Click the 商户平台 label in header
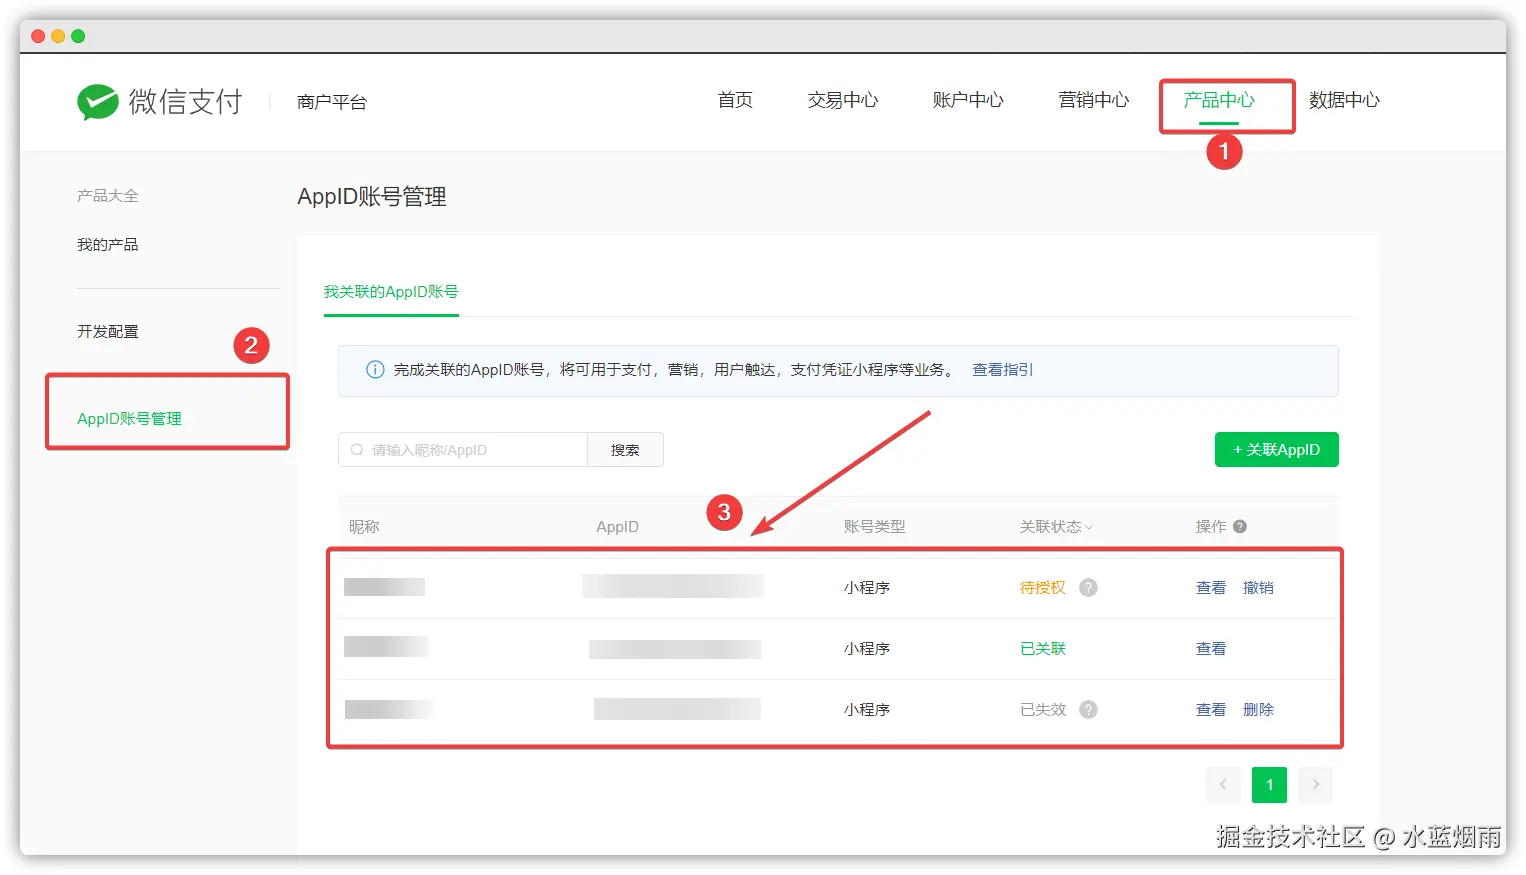 click(332, 102)
